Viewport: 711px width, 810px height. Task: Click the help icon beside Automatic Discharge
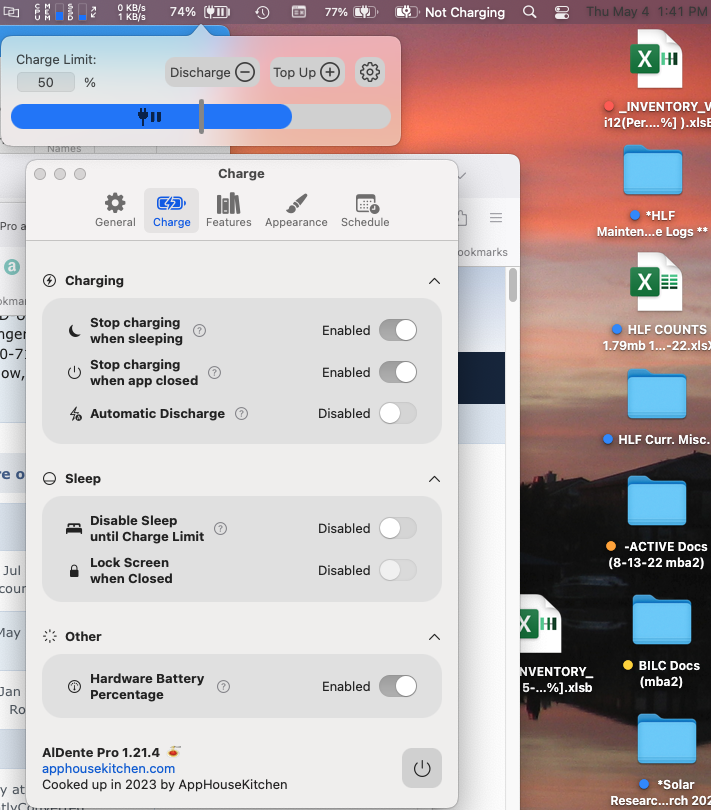tap(241, 414)
